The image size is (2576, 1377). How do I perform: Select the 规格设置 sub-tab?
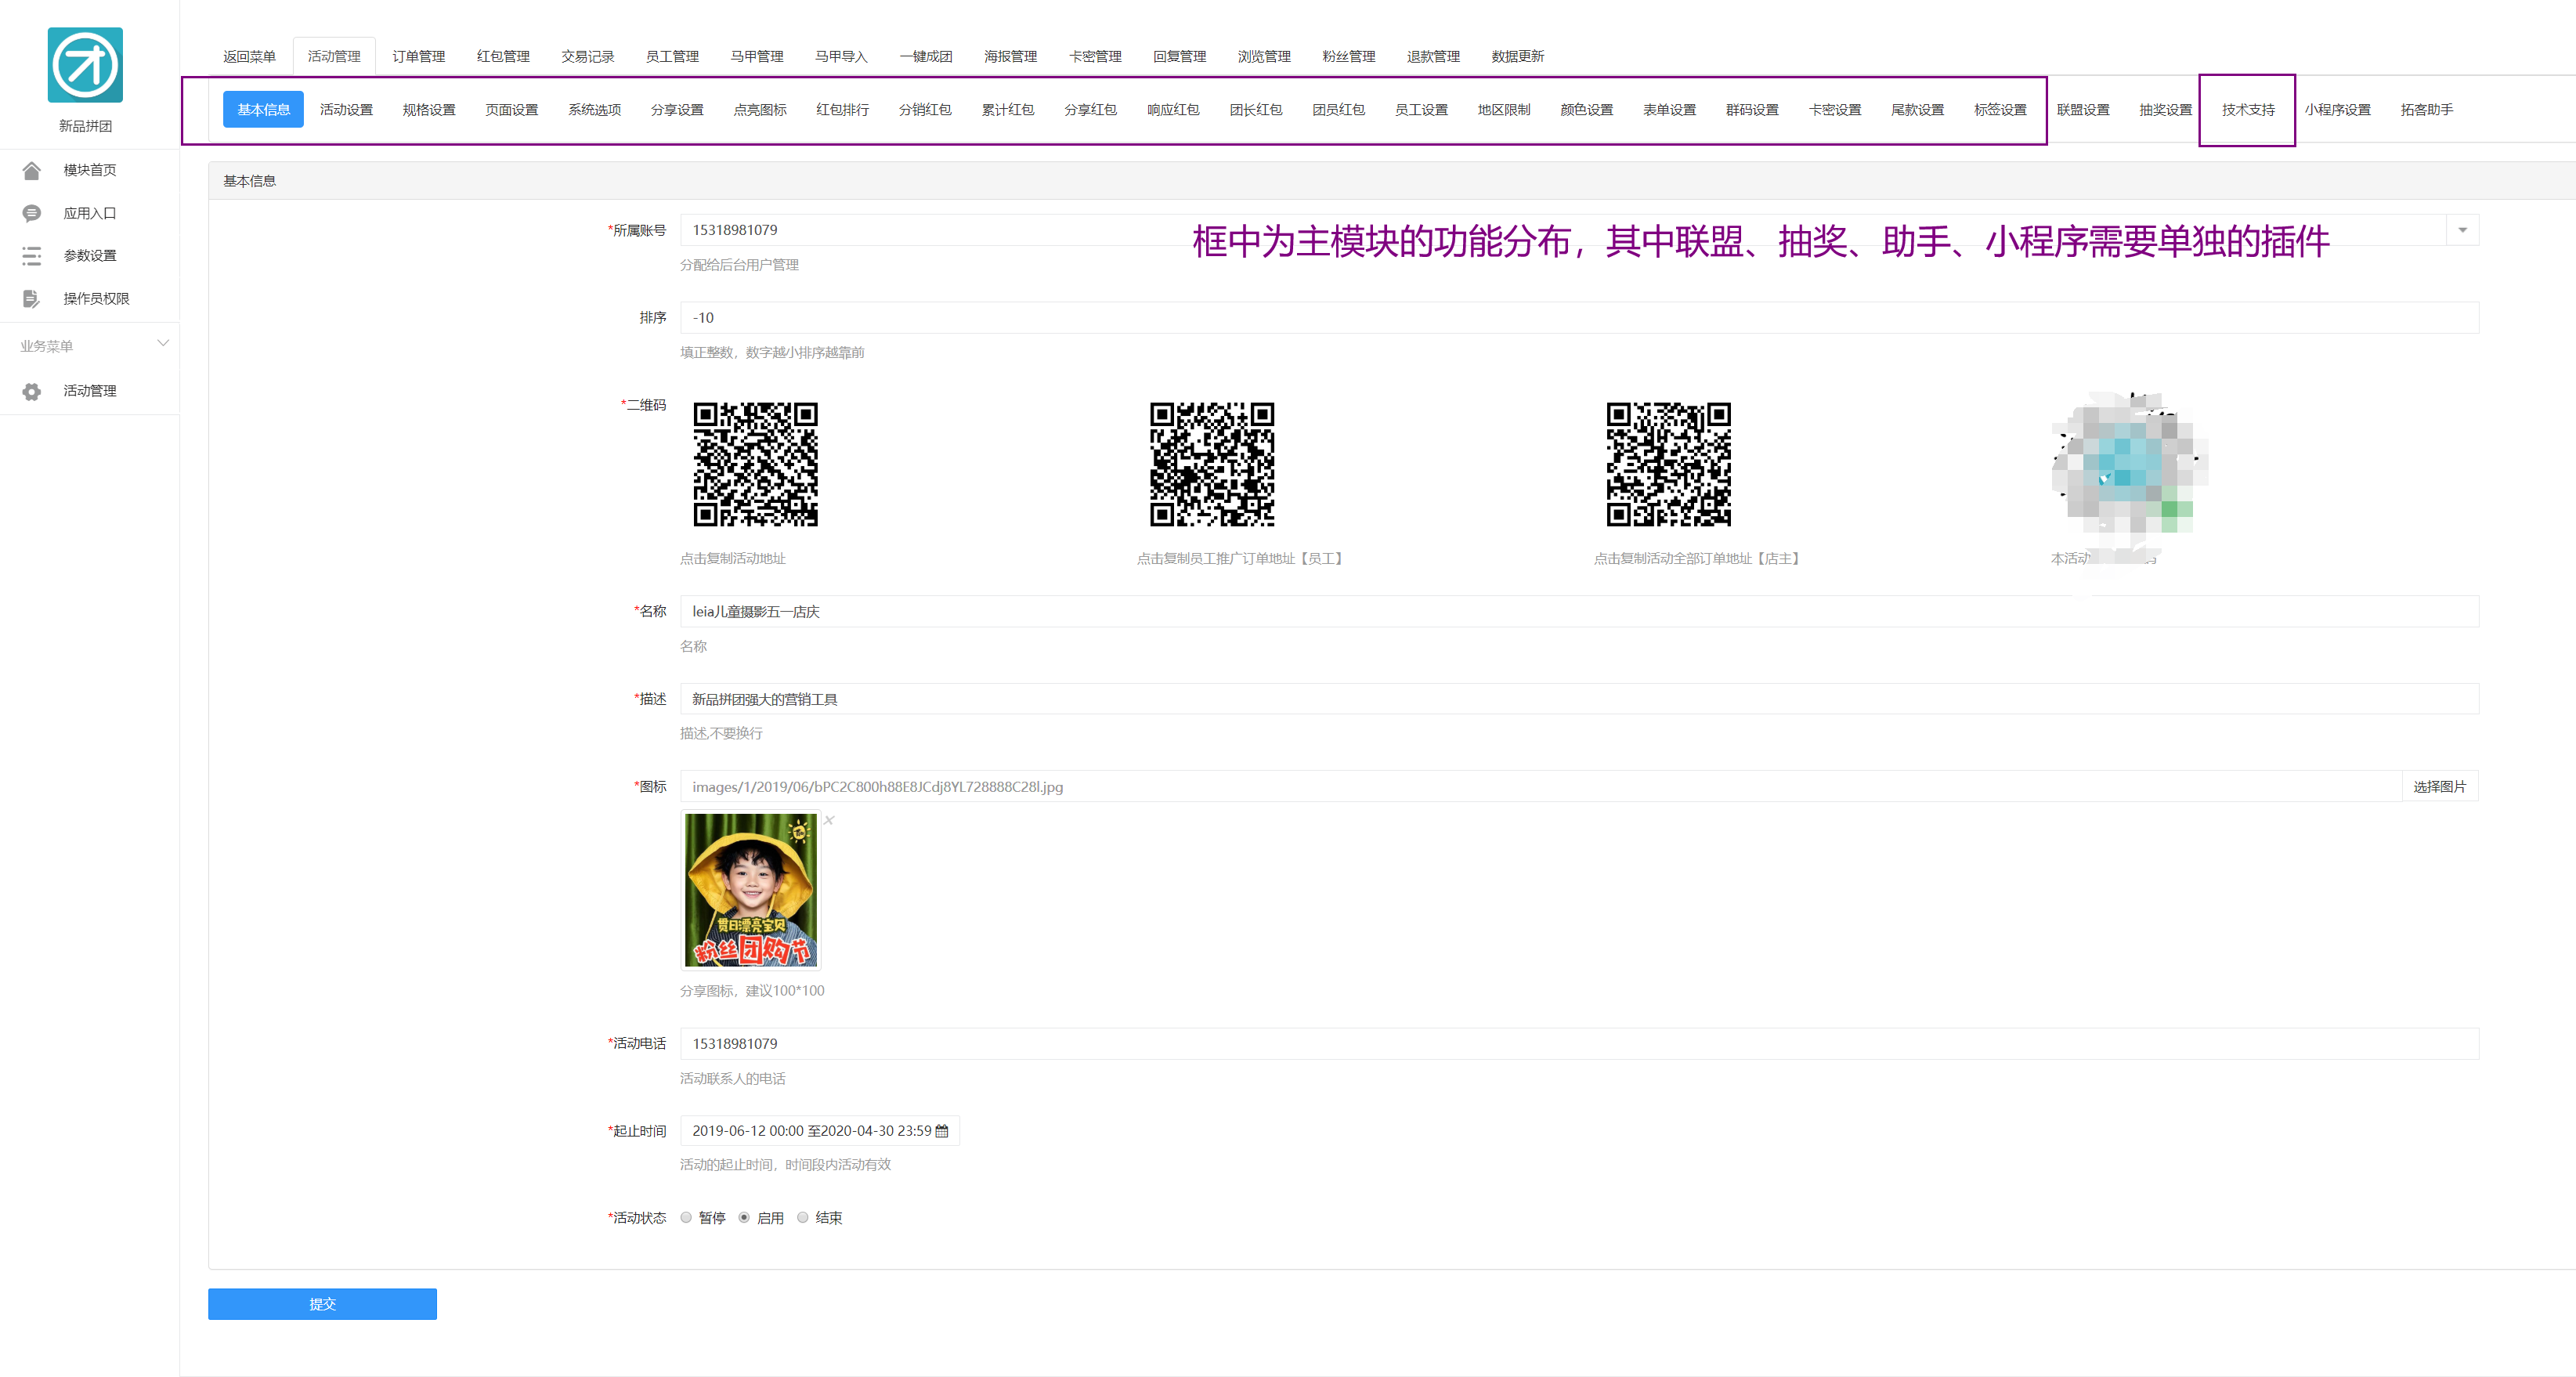428,109
